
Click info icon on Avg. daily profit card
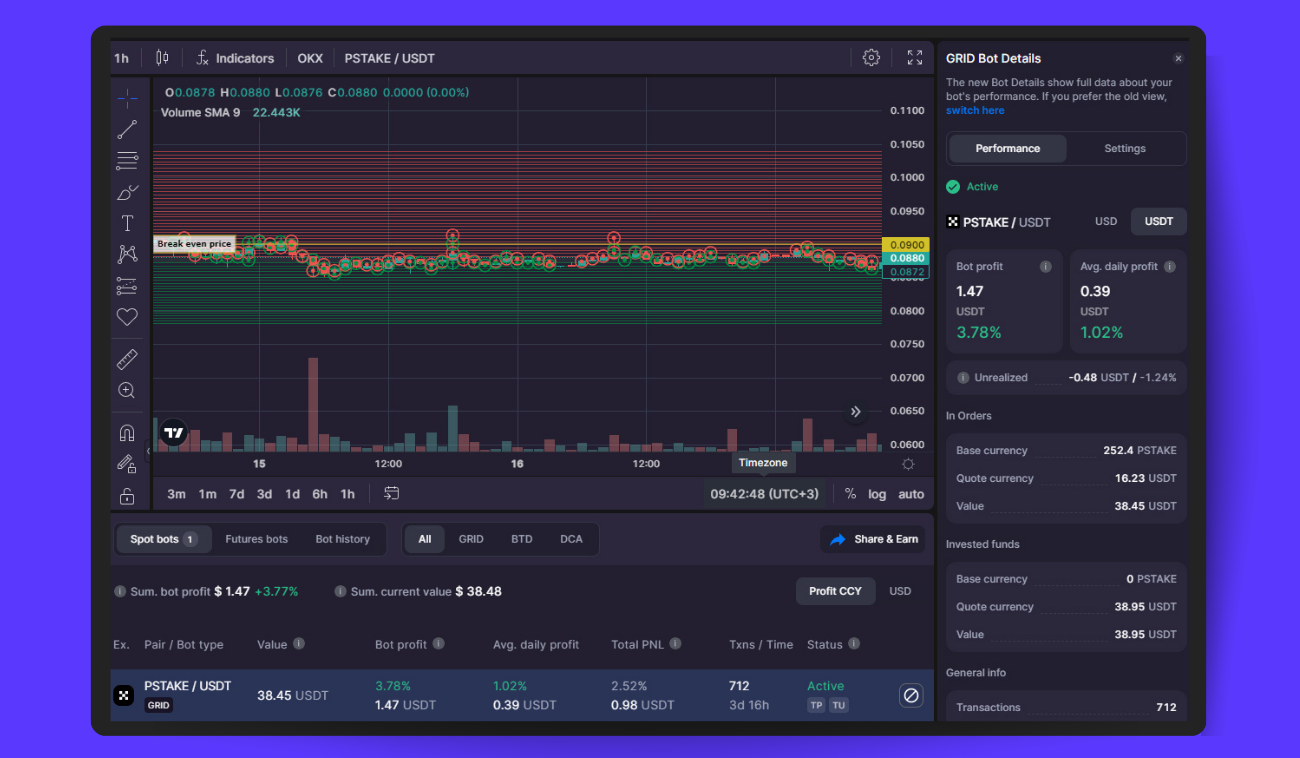click(1170, 267)
